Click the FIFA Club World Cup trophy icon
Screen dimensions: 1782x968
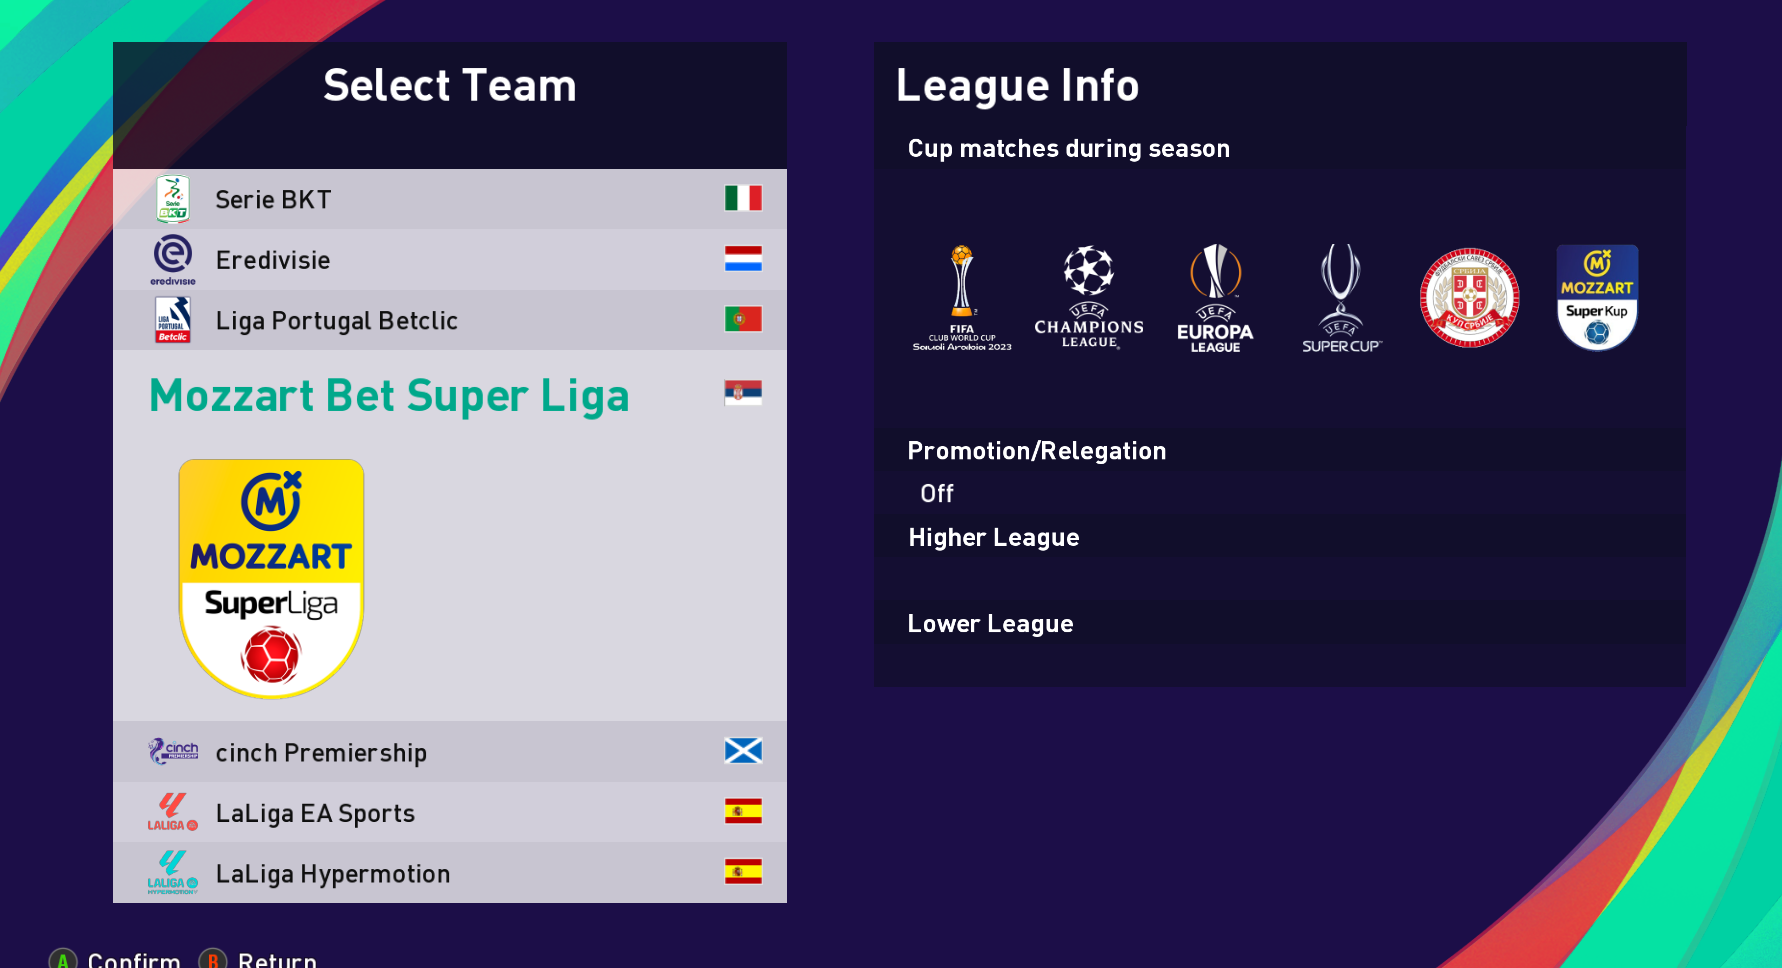962,298
